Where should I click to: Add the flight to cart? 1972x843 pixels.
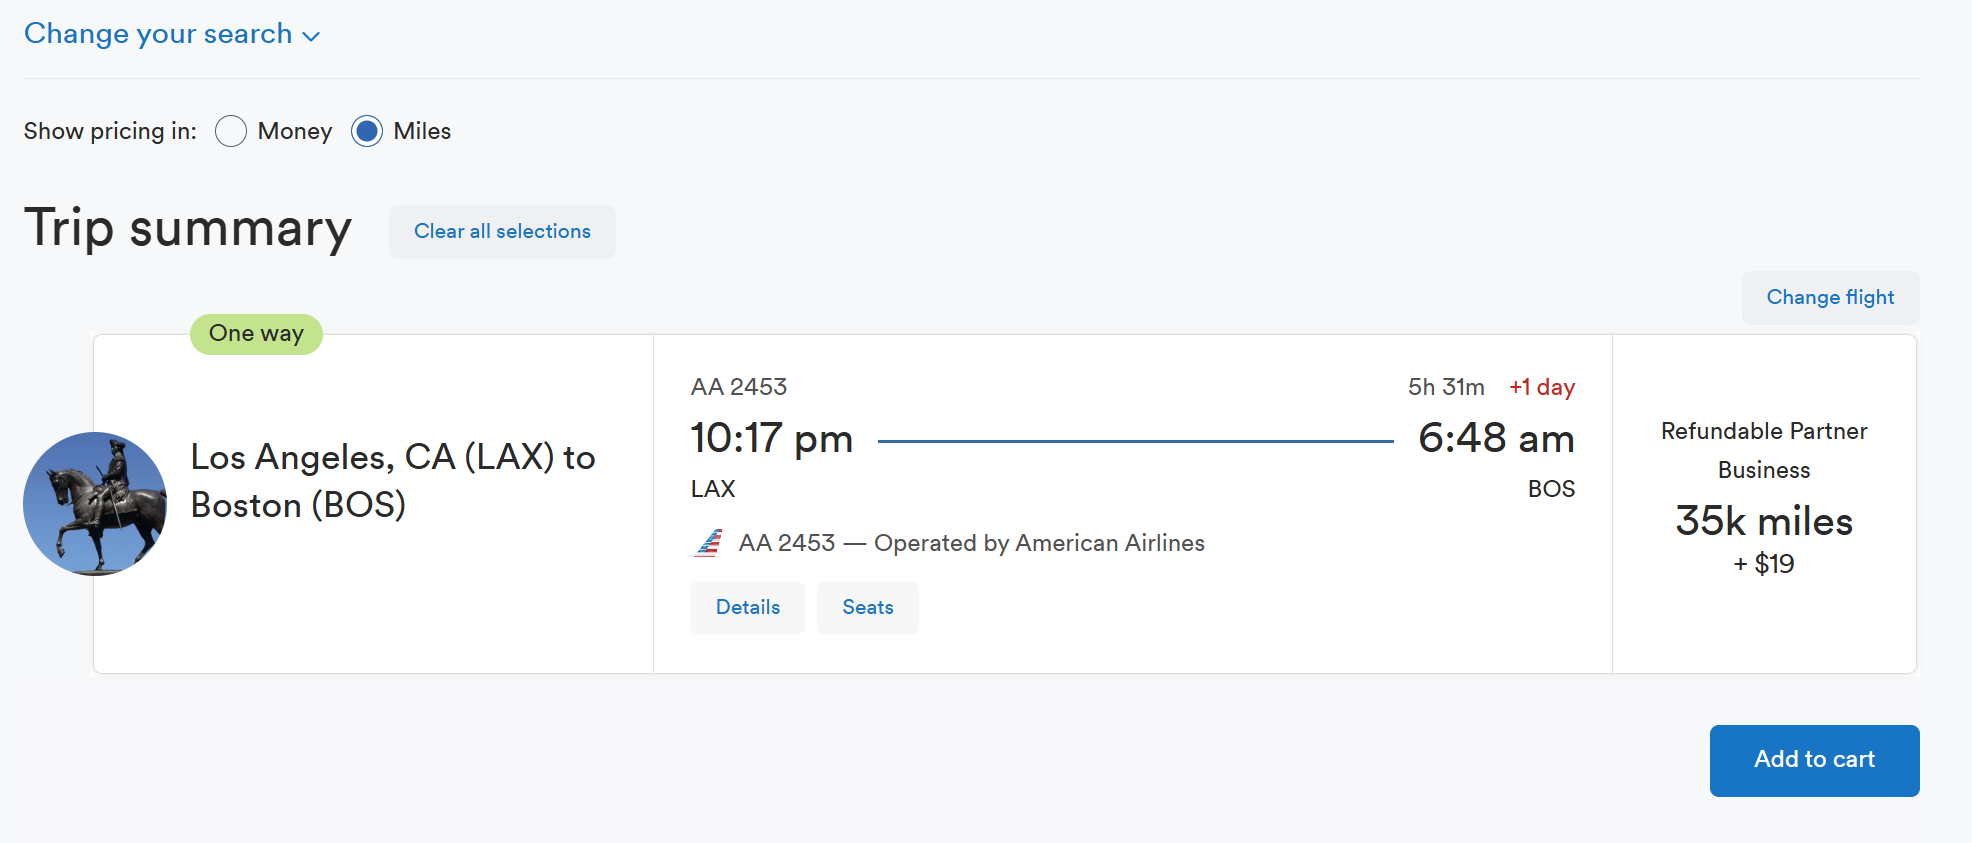(x=1814, y=760)
